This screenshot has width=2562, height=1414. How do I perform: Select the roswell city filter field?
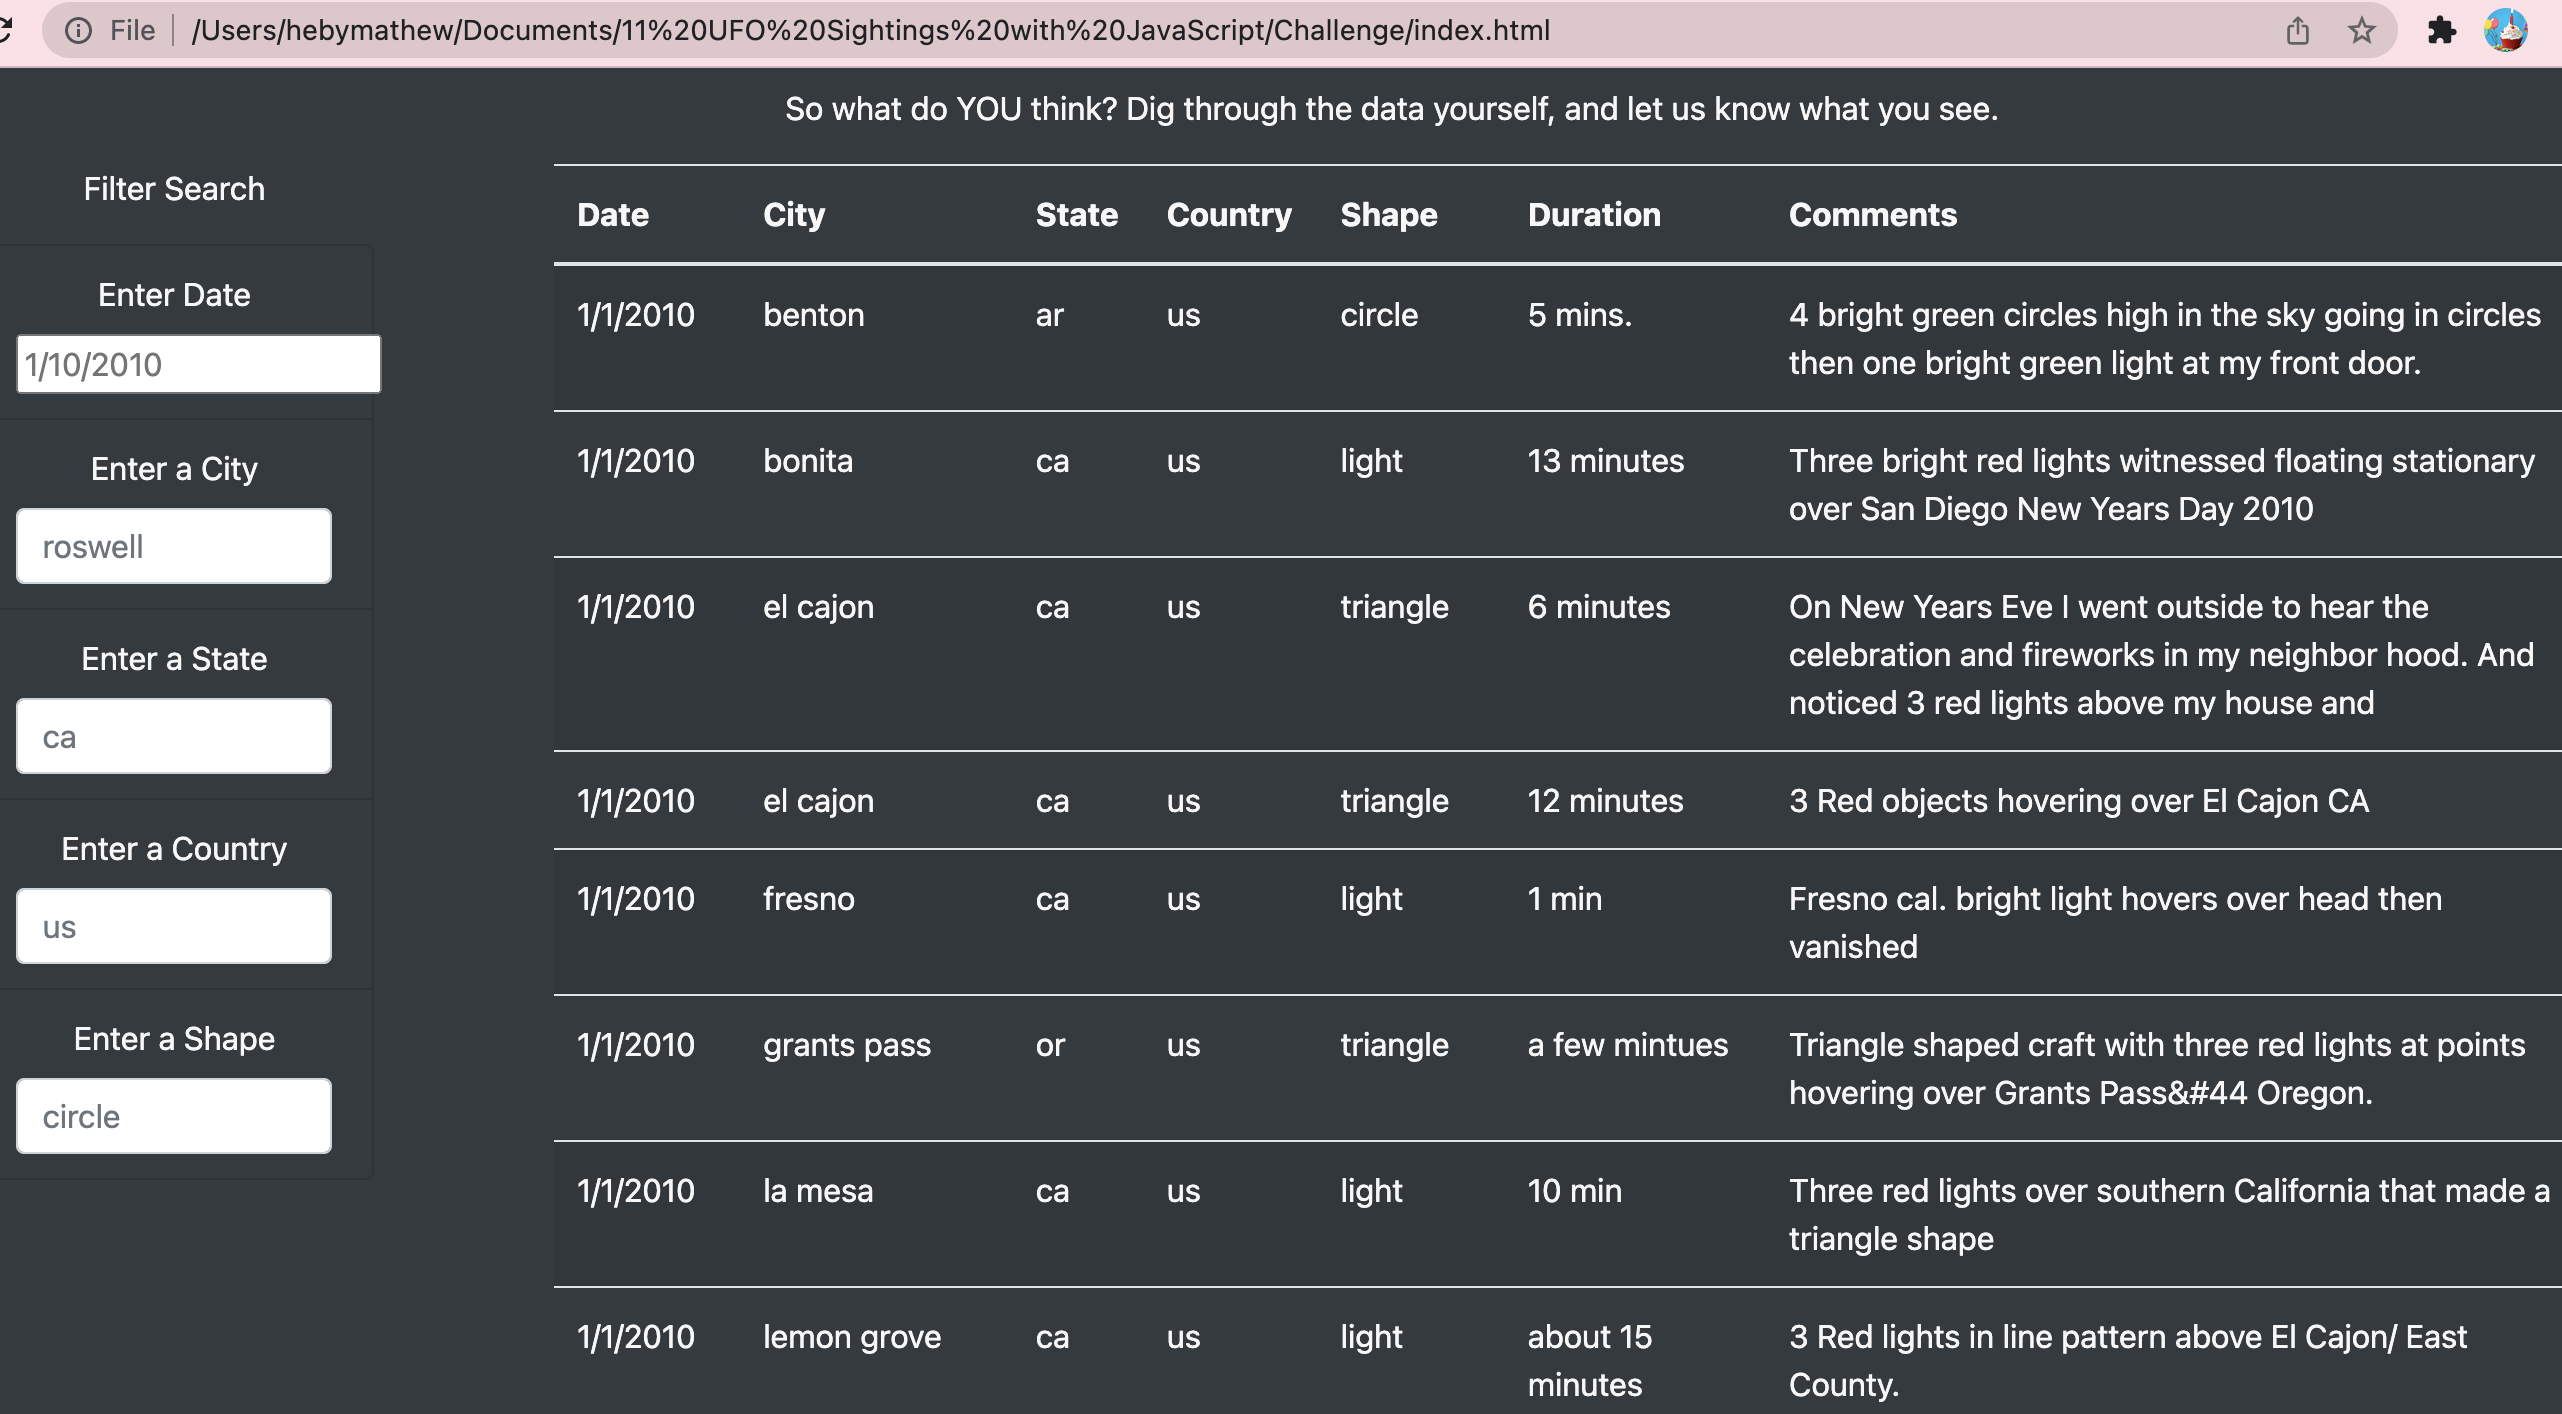(173, 545)
